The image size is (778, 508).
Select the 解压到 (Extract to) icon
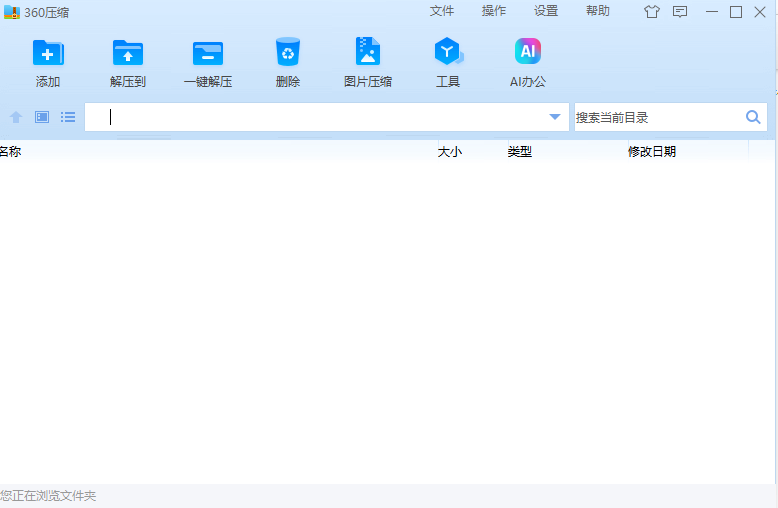(x=128, y=53)
